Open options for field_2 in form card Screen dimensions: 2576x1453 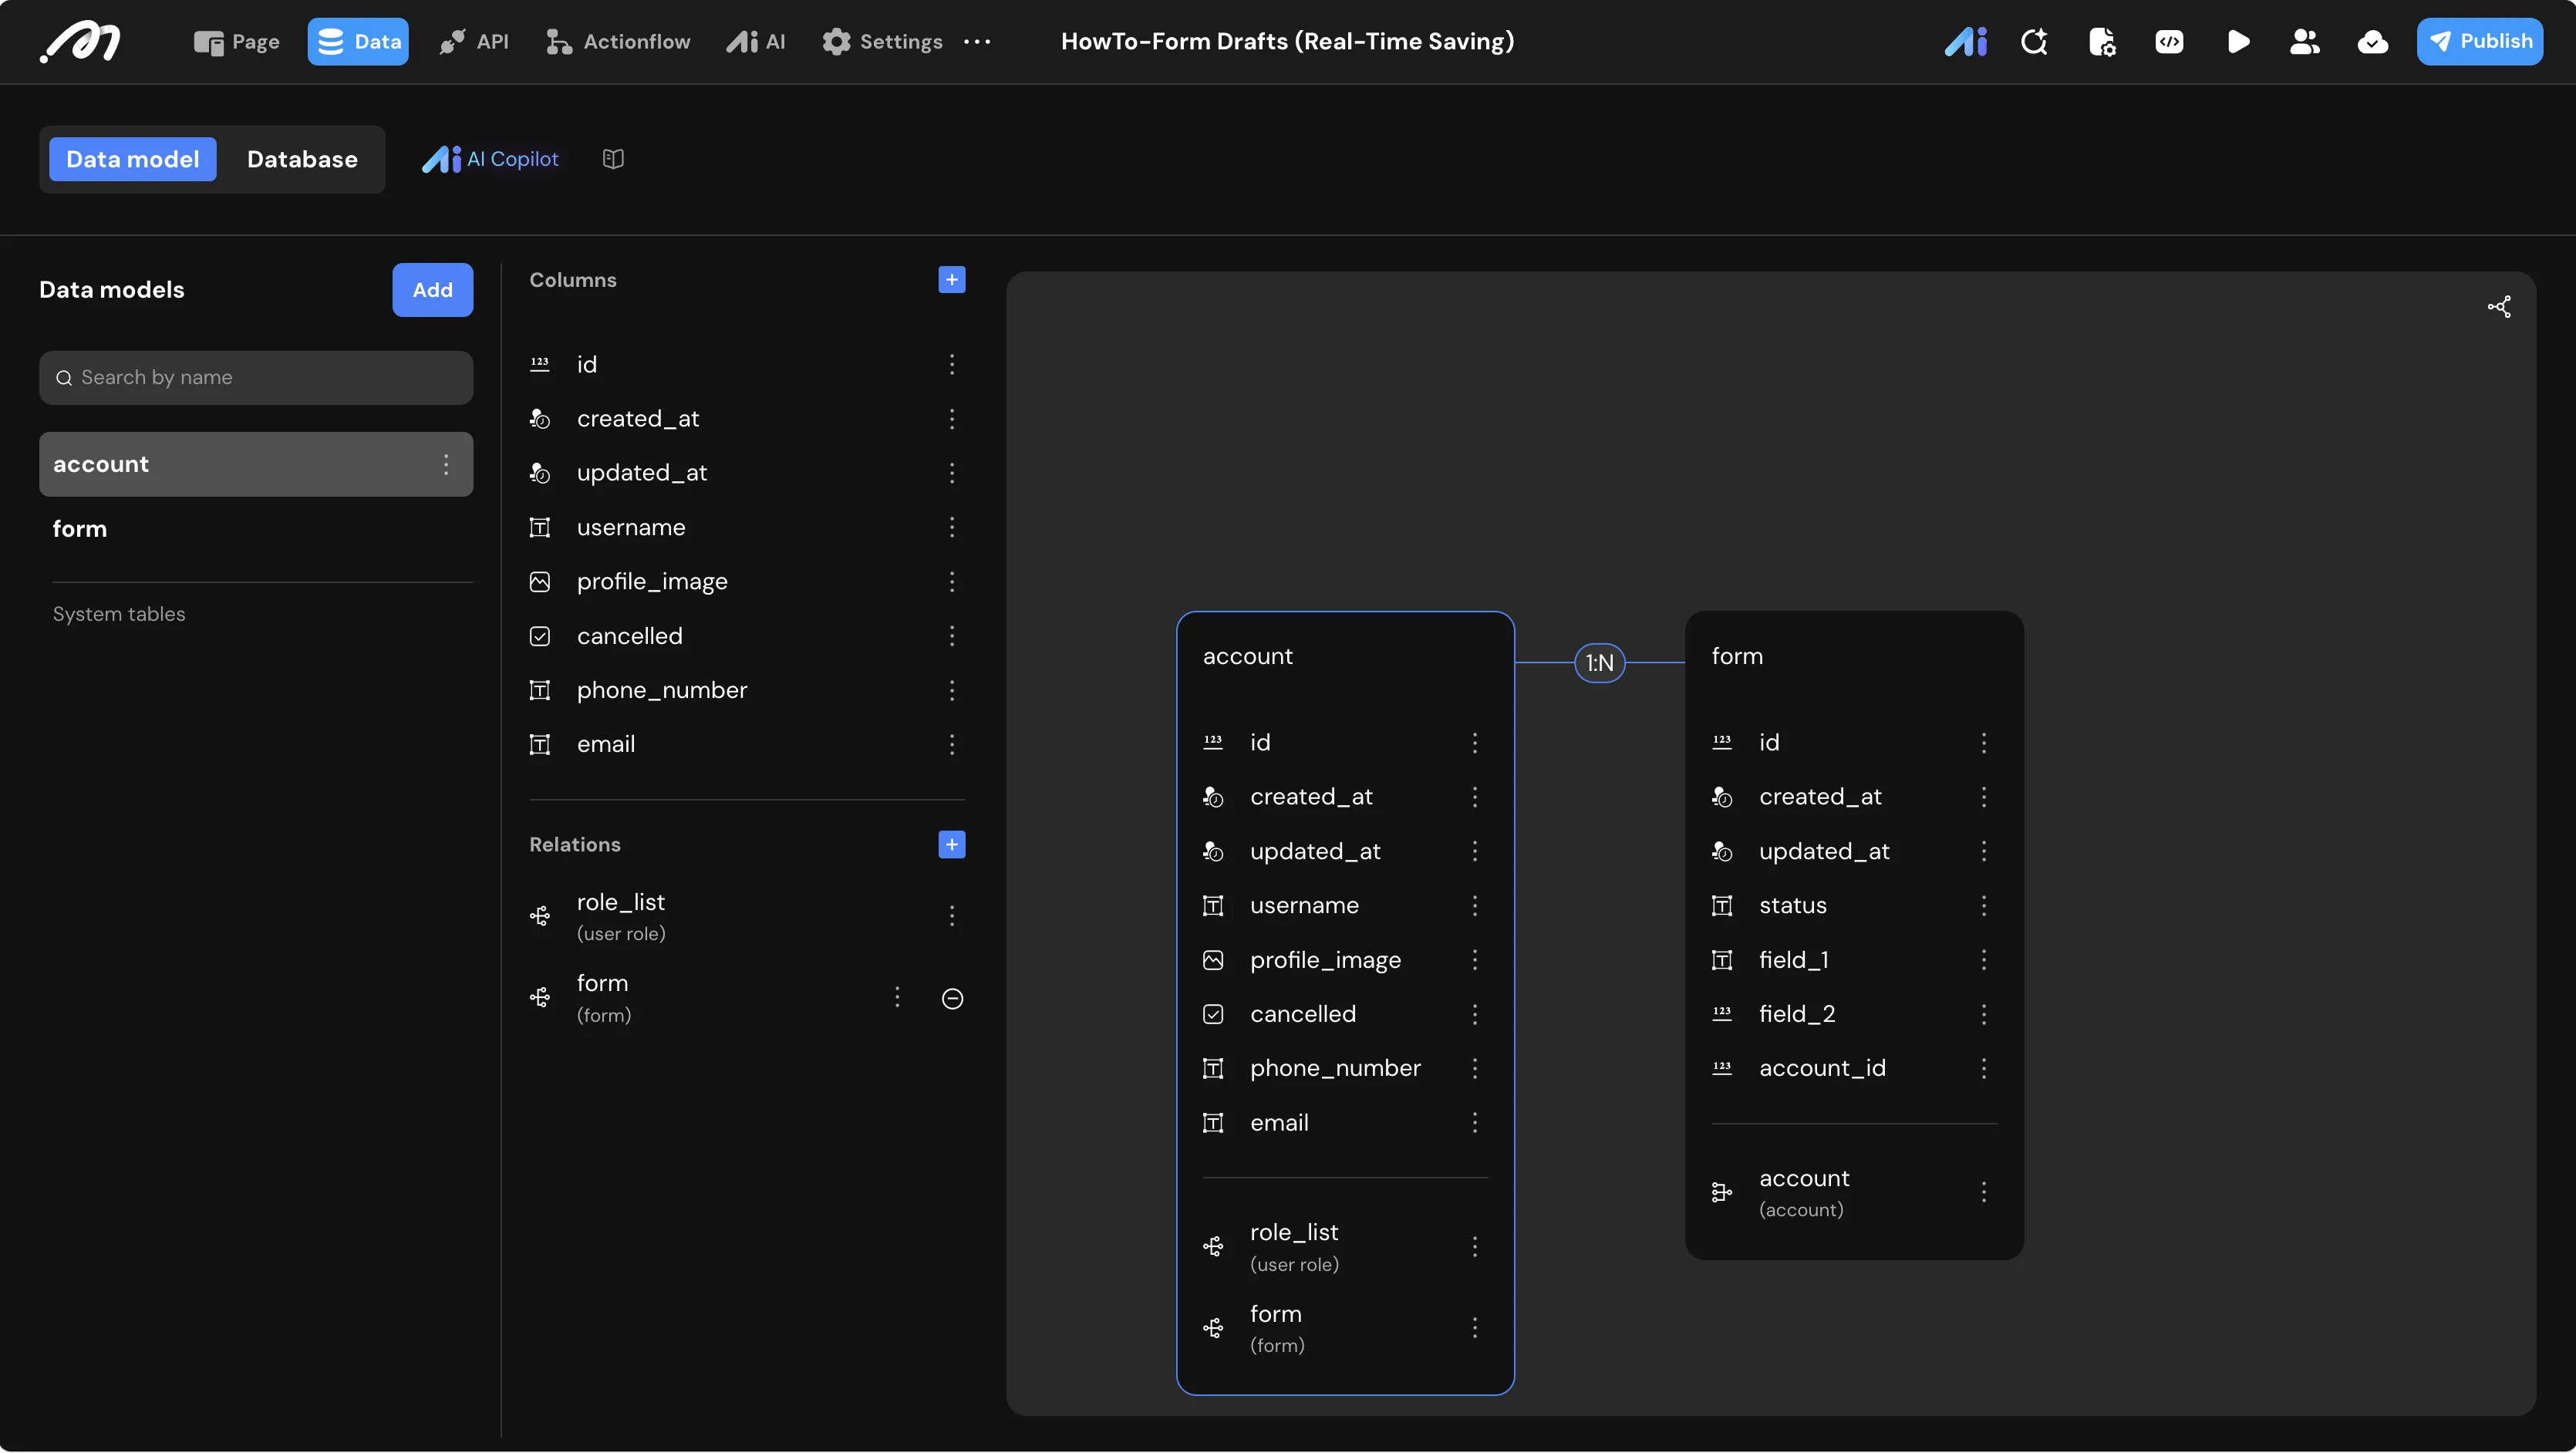(x=1984, y=1014)
